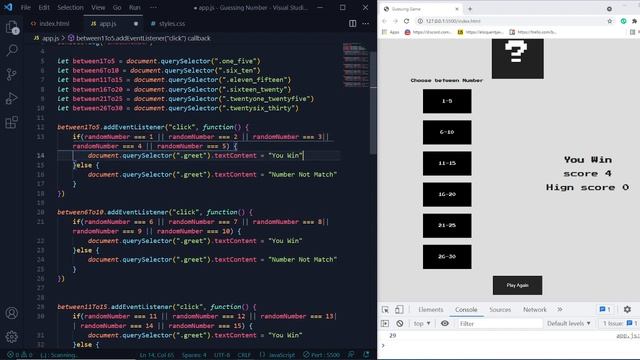Toggle the DevTools device toolbar
Screen dimensions: 640x360
pyautogui.click(x=399, y=310)
